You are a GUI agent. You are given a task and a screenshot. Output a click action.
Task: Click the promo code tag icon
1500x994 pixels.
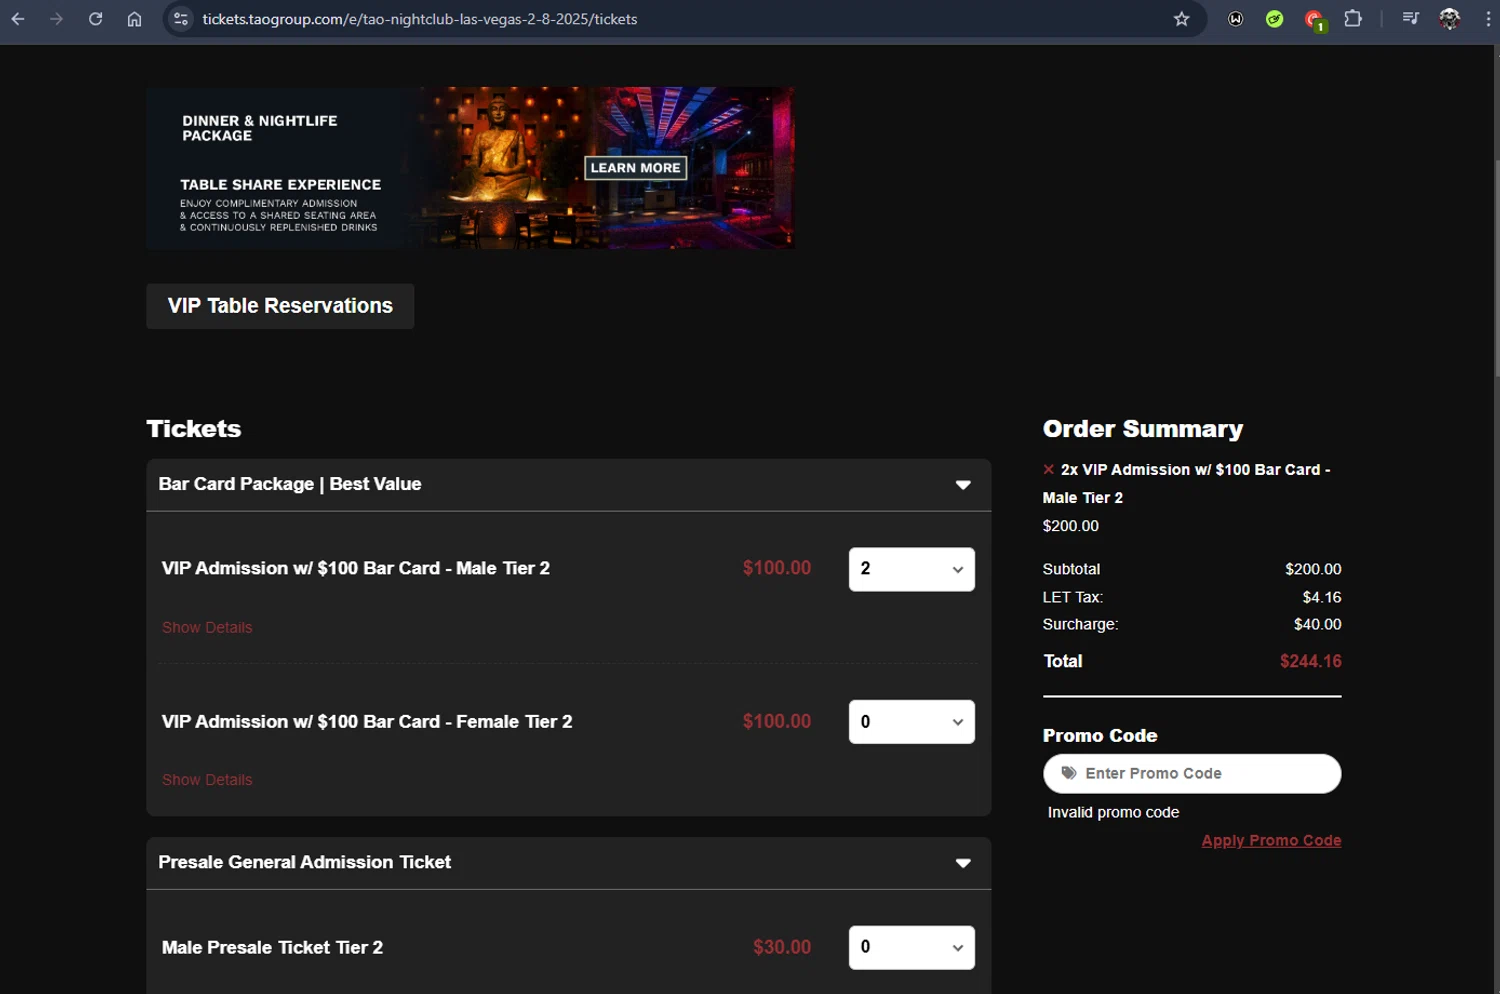coord(1068,773)
